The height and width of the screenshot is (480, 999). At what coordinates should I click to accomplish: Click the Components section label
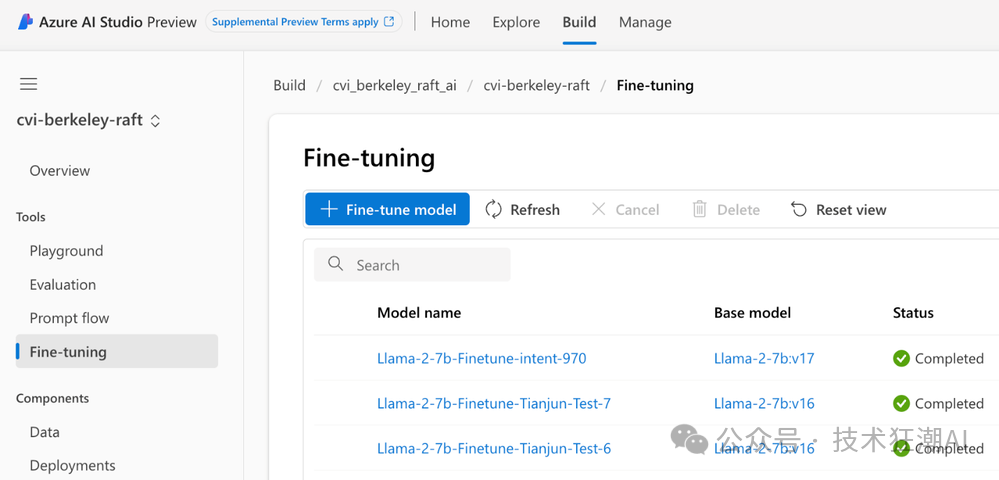pos(52,398)
